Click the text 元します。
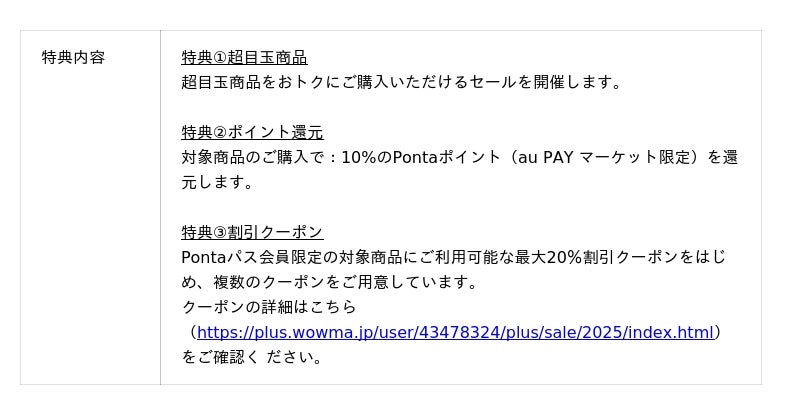800x415 pixels. [217, 182]
